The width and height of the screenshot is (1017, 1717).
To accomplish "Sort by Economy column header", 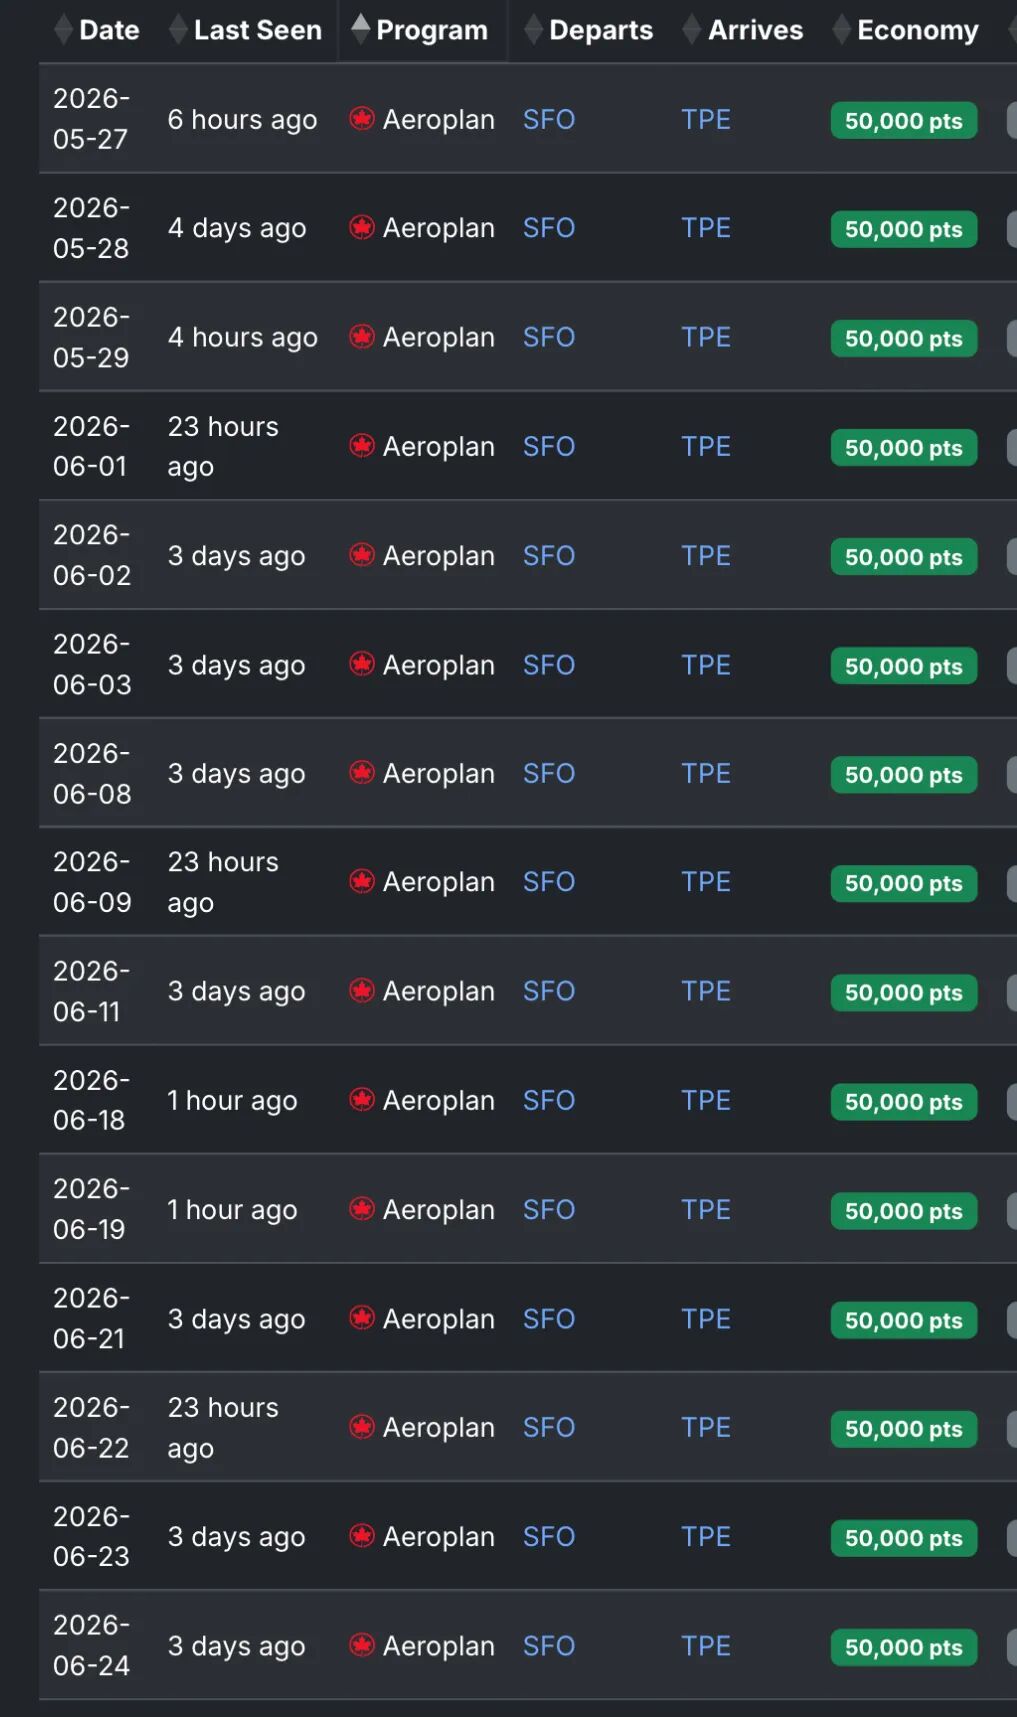I will click(917, 30).
